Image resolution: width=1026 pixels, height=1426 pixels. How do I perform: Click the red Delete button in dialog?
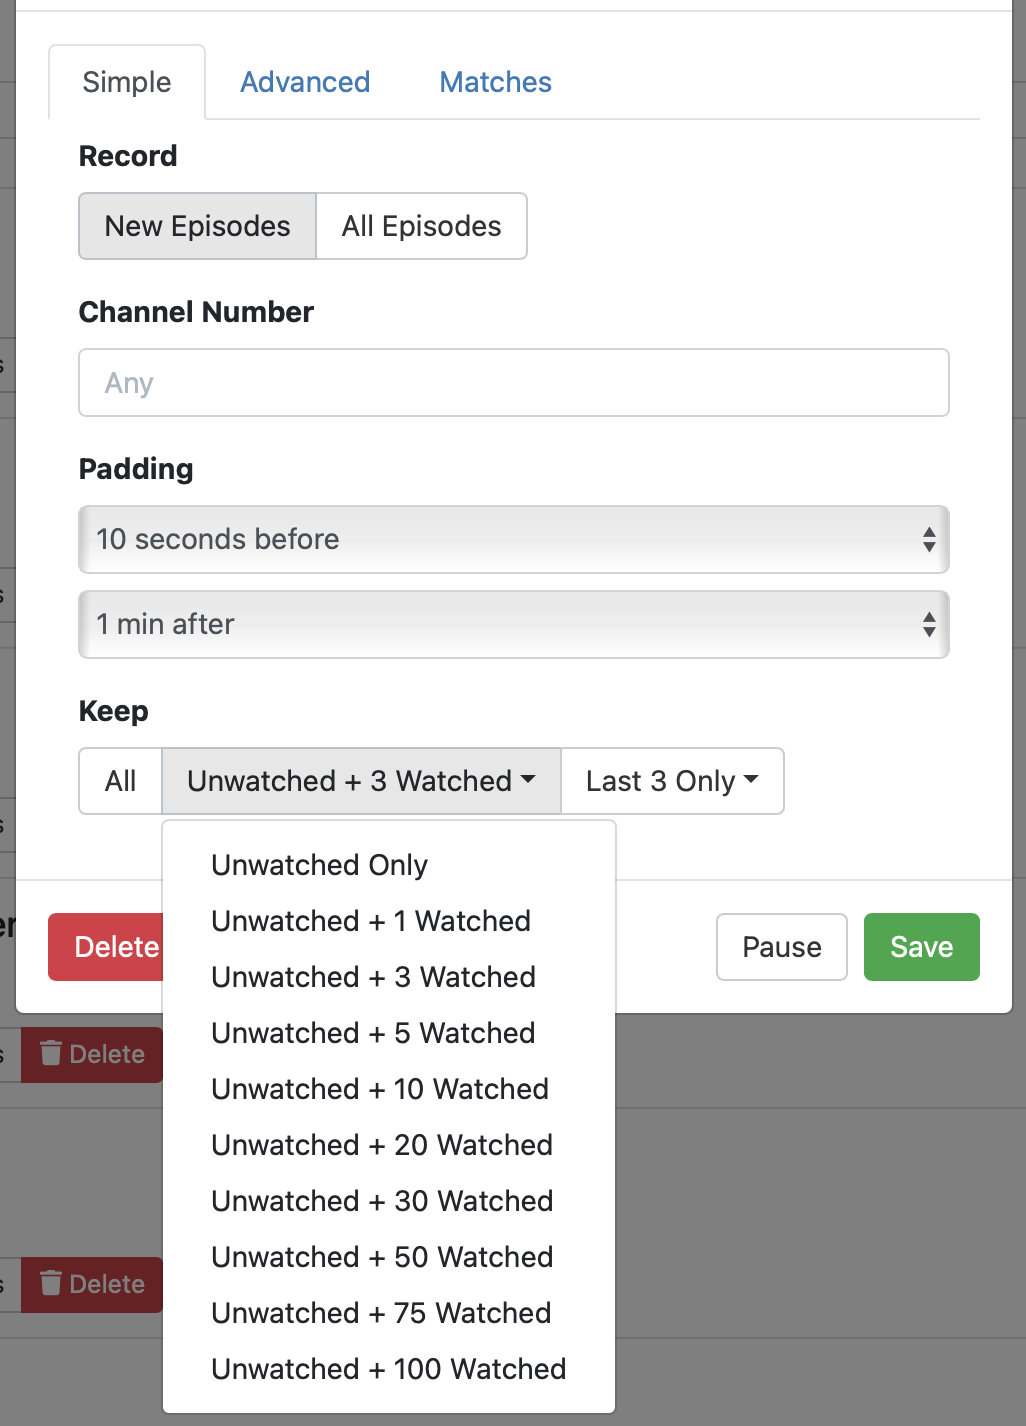point(106,947)
